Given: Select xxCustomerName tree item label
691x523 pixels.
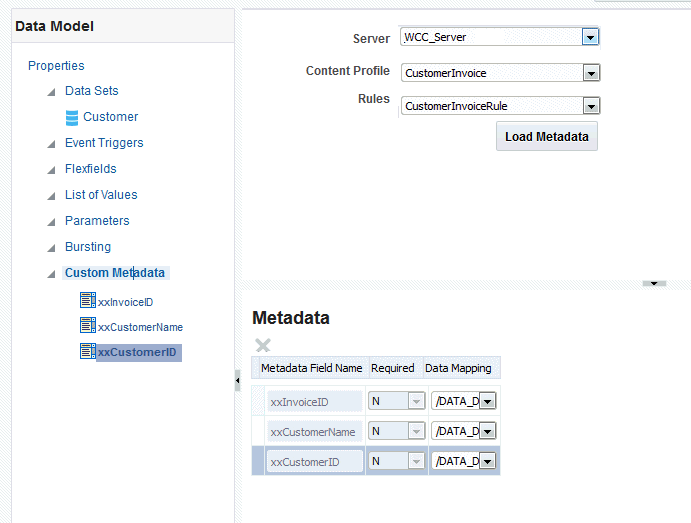Looking at the screenshot, I should tap(140, 327).
